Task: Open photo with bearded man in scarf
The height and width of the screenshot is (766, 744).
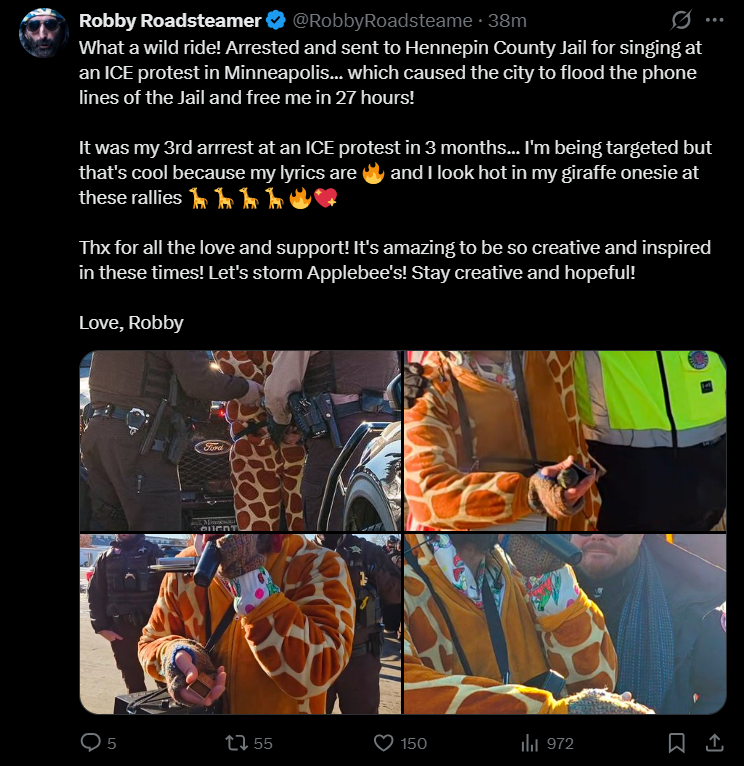Action: click(565, 624)
